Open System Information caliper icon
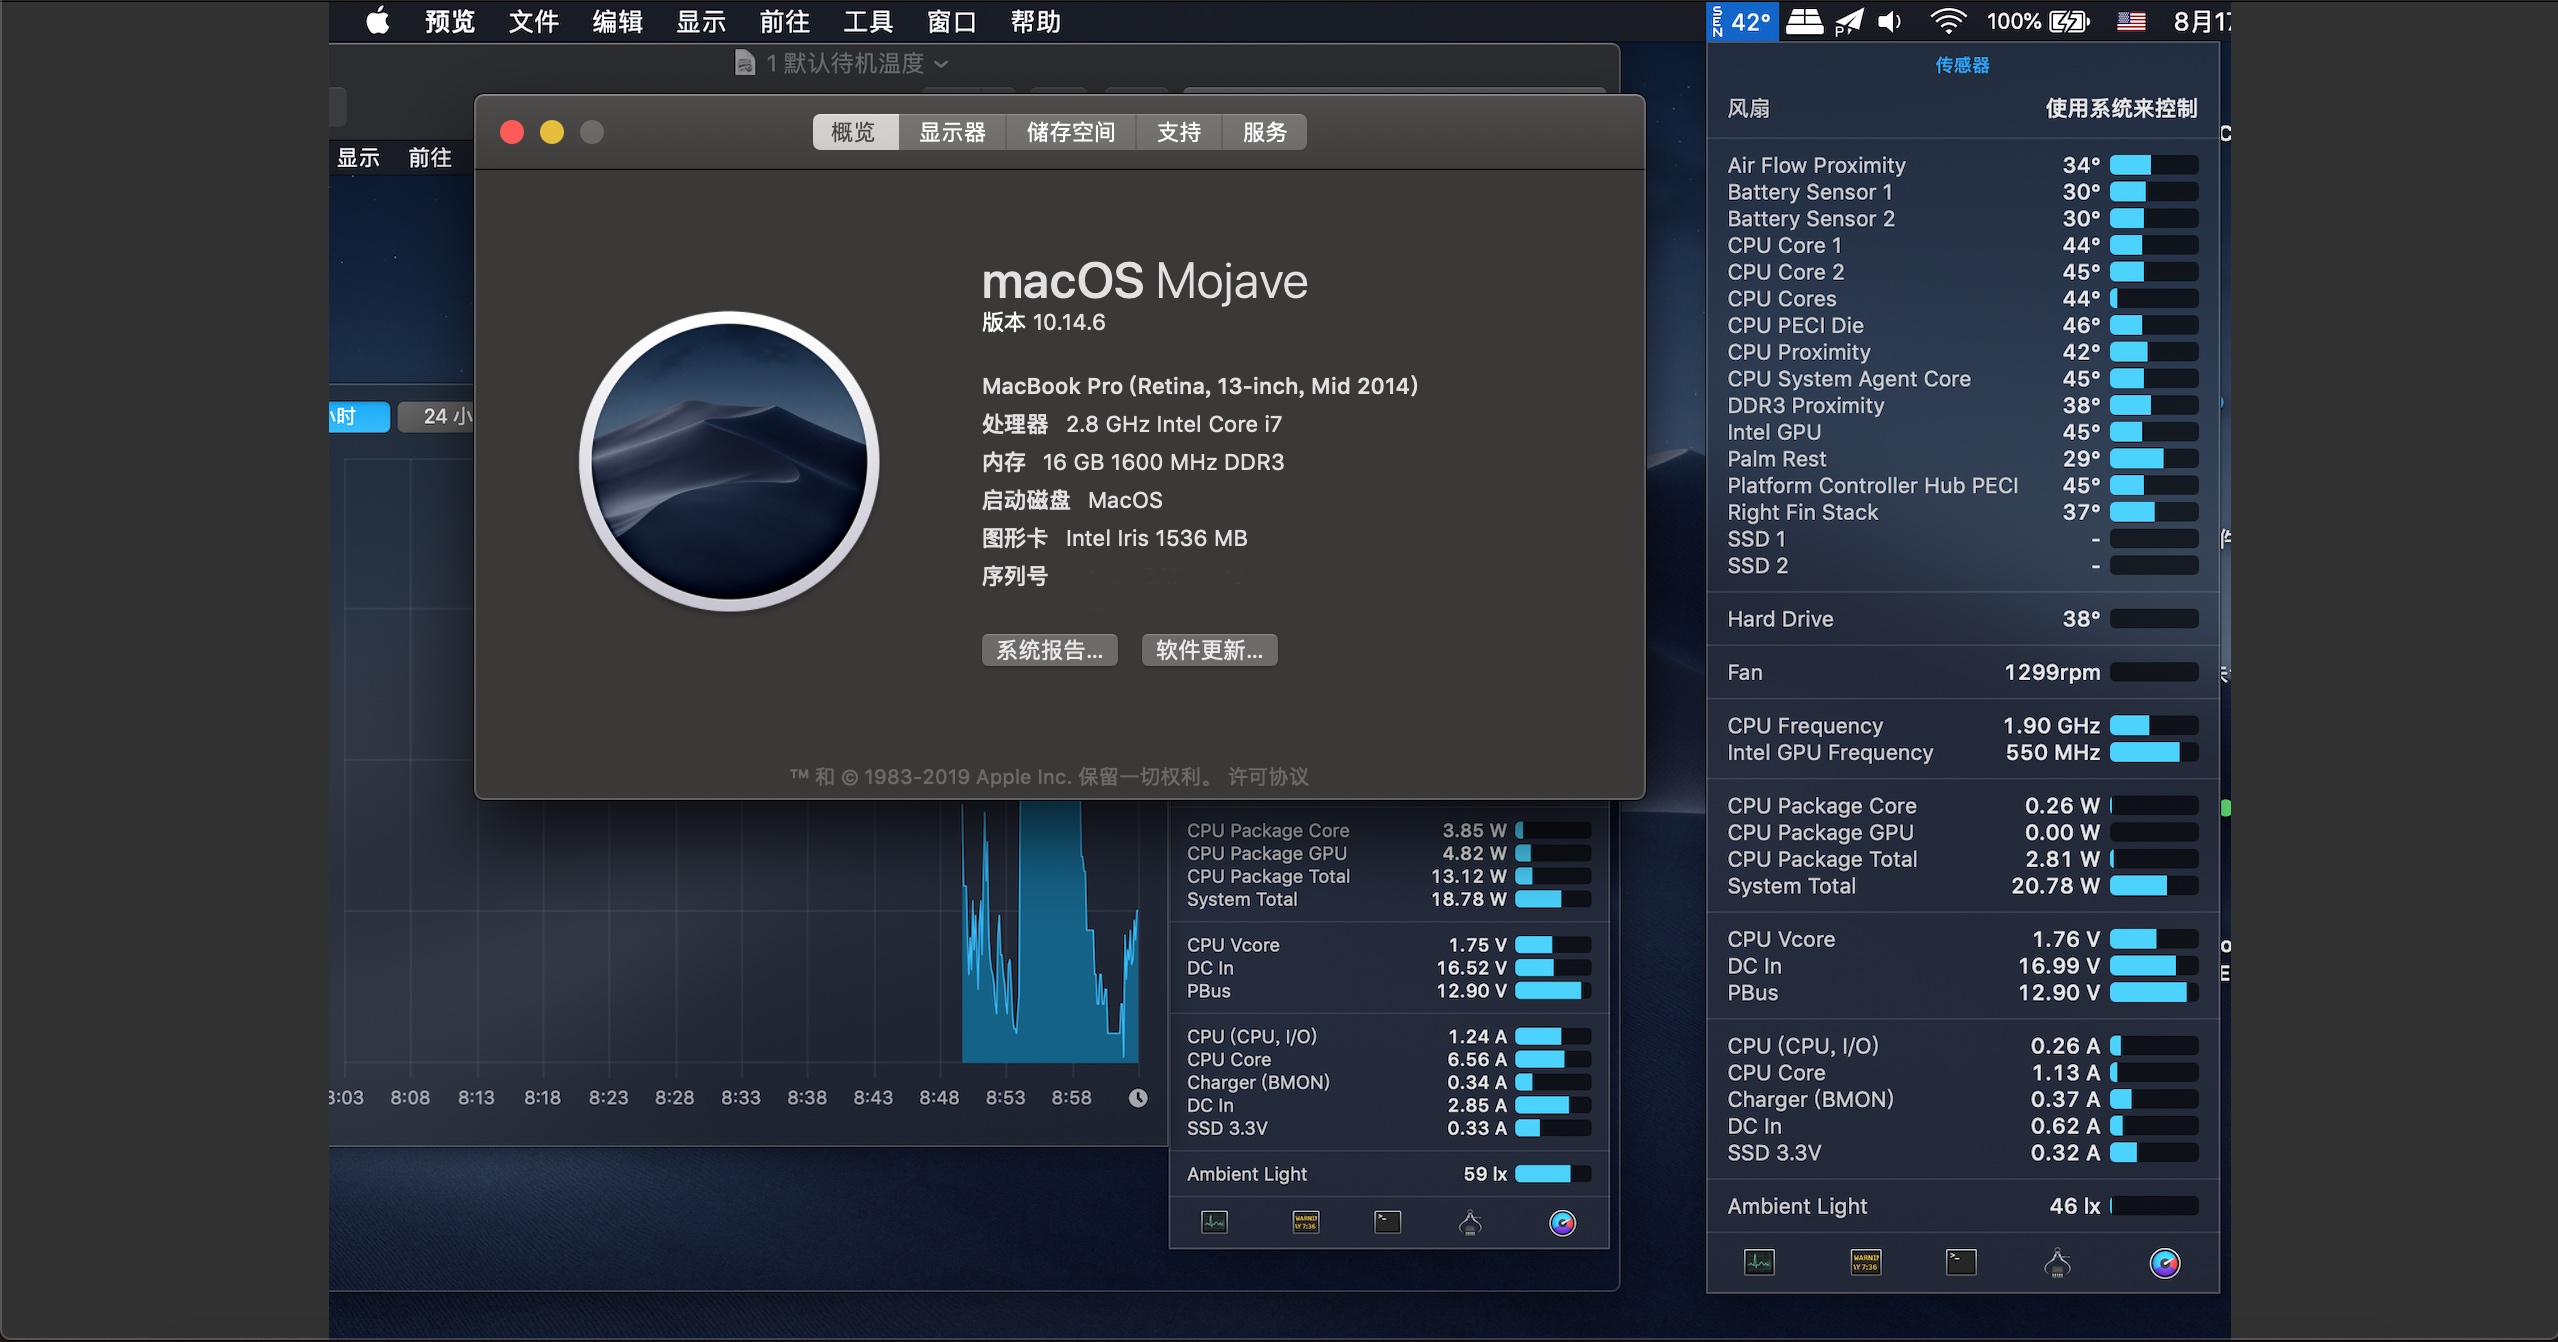This screenshot has height=1342, width=2558. pyautogui.click(x=2057, y=1262)
